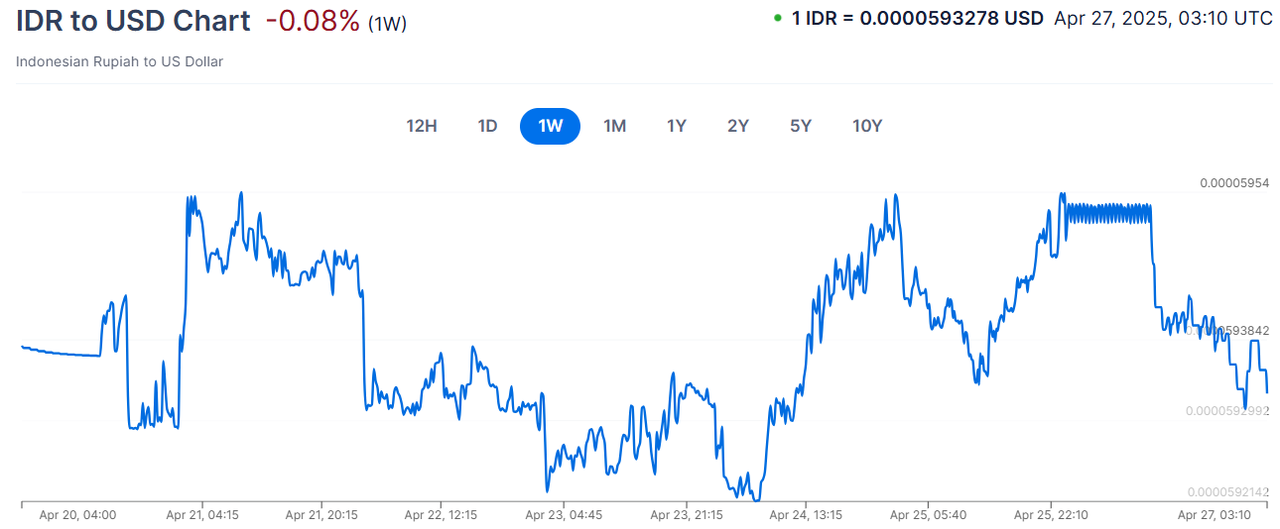Click the 0.00005954 price axis label
1280x529 pixels.
tap(1234, 183)
